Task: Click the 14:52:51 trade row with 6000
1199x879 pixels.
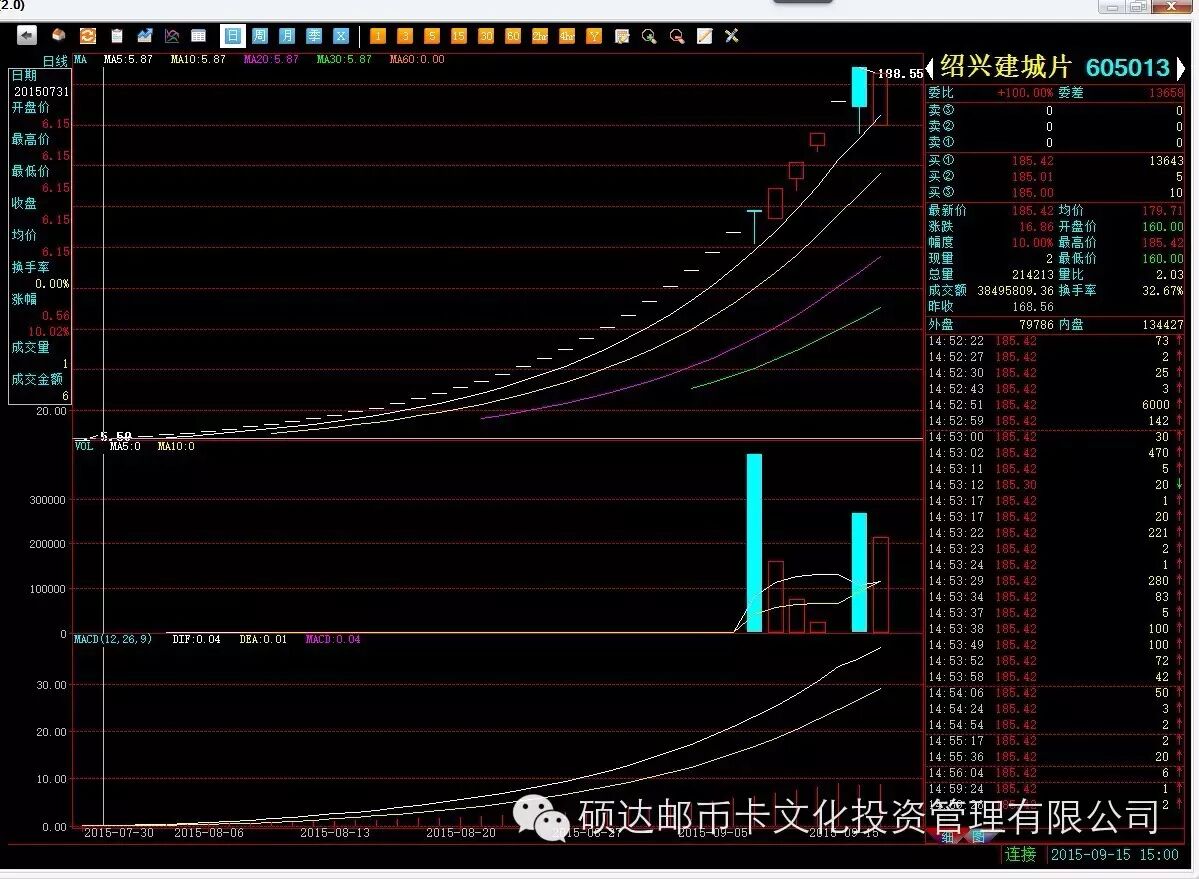Action: 1055,405
